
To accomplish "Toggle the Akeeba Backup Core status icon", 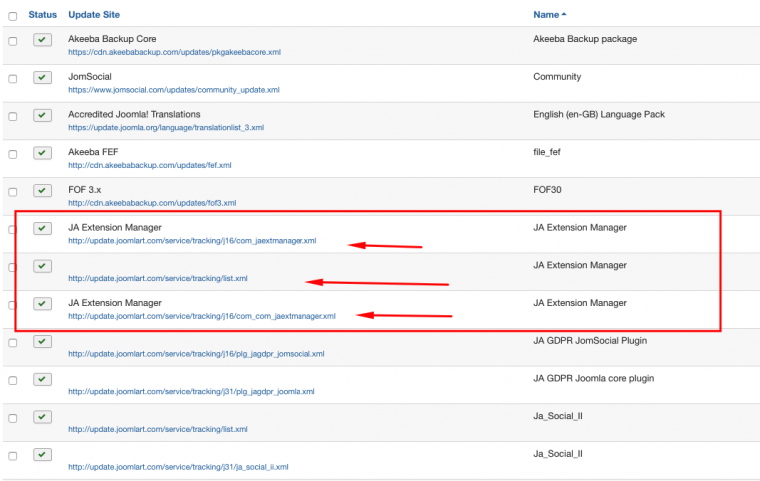I will click(42, 40).
